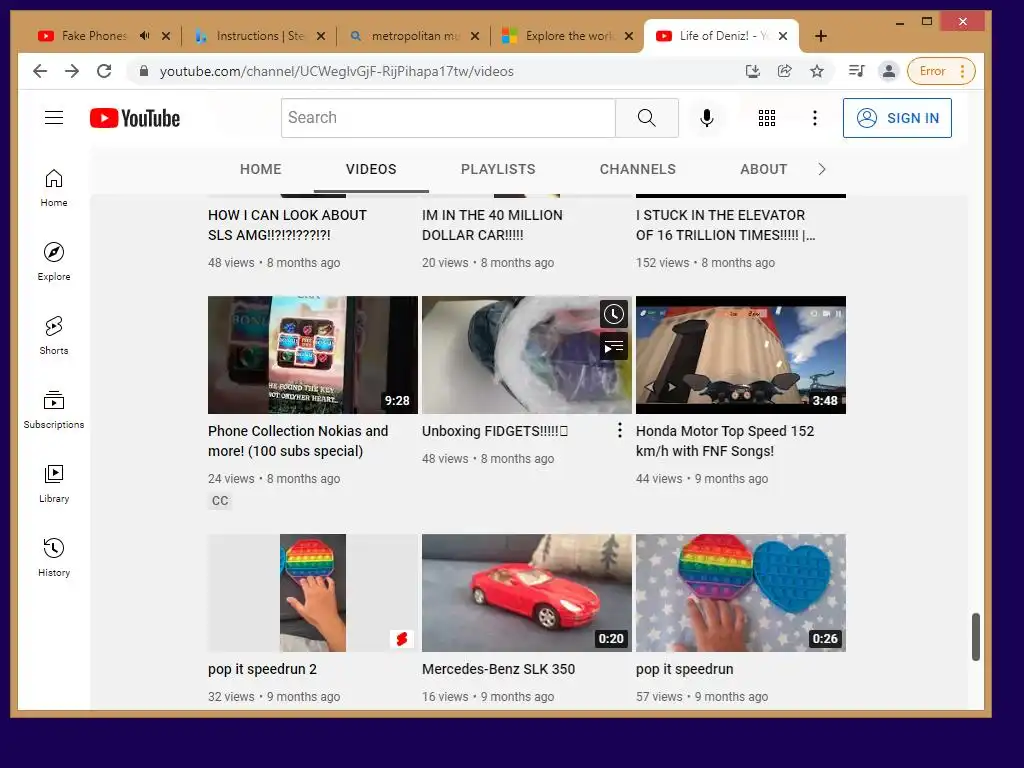Open Phone Collection Nokias and more title
The height and width of the screenshot is (768, 1024).
tap(298, 441)
